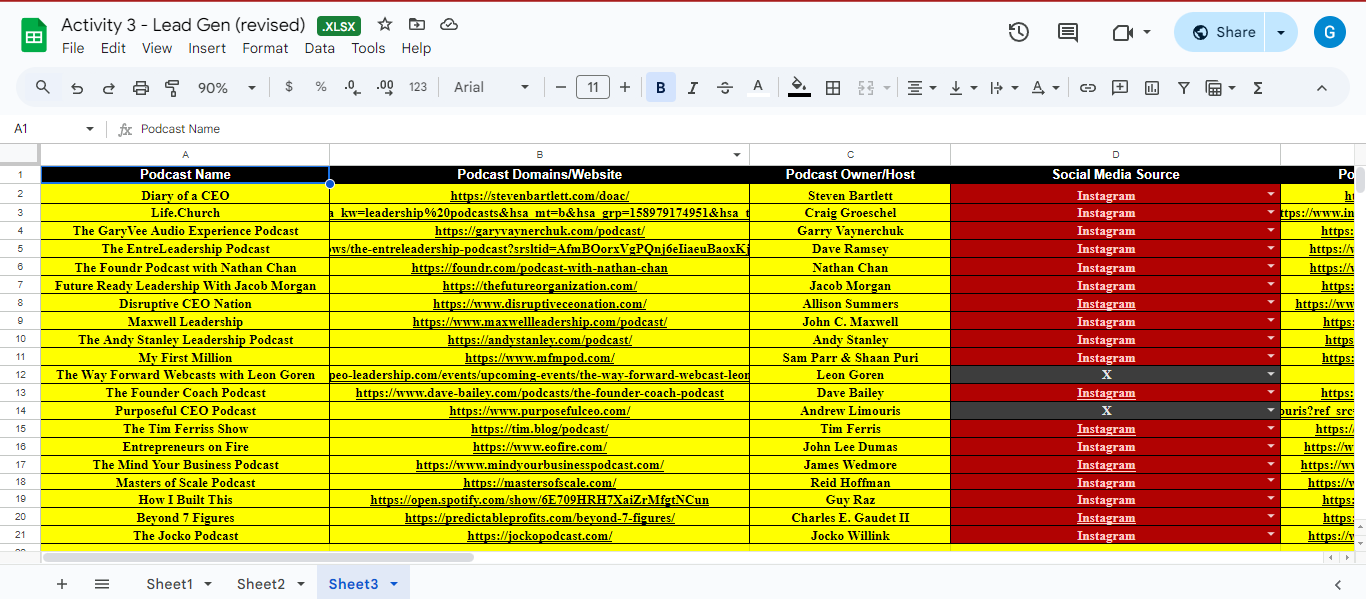Viewport: 1366px width, 599px height.
Task: Decrease font size minus button
Action: coord(561,88)
